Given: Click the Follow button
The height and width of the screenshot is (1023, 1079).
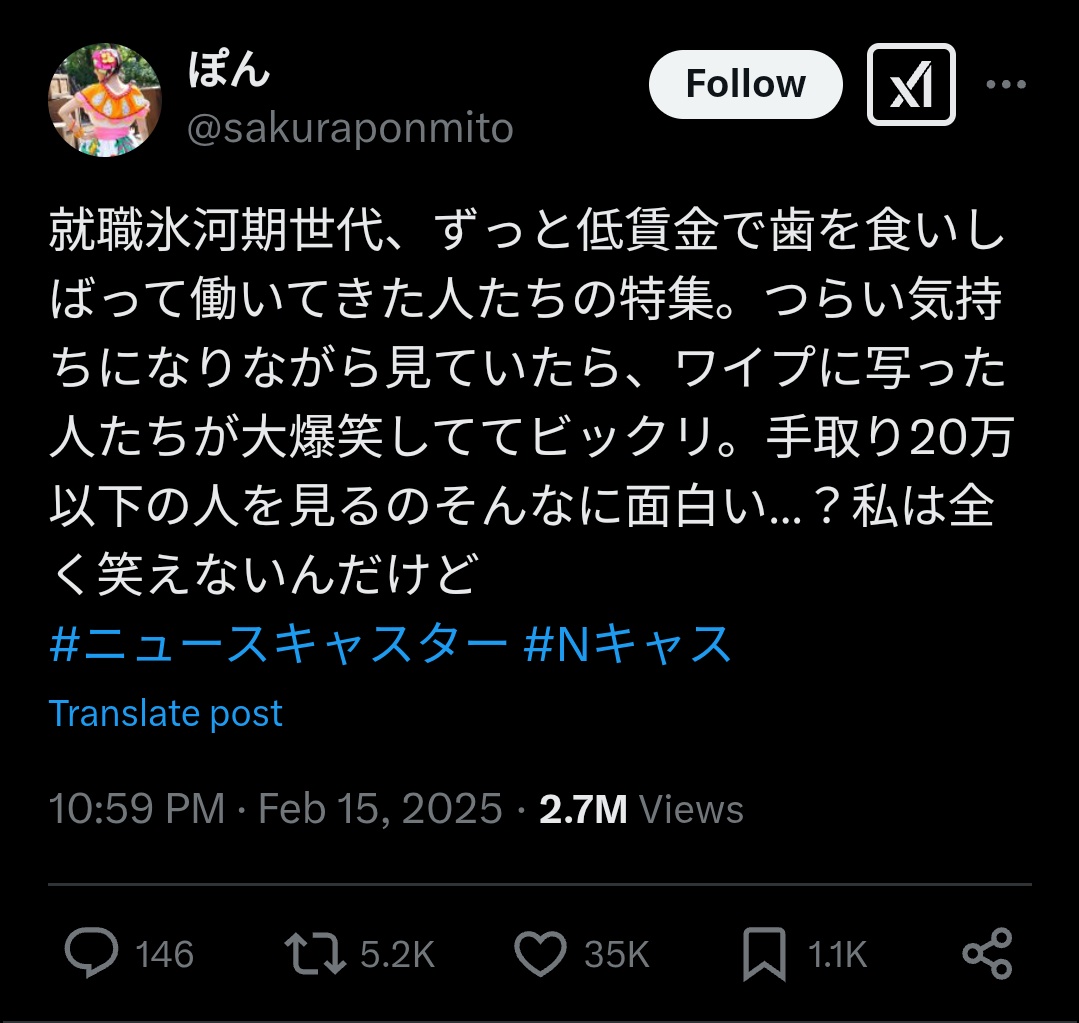Looking at the screenshot, I should pos(745,85).
